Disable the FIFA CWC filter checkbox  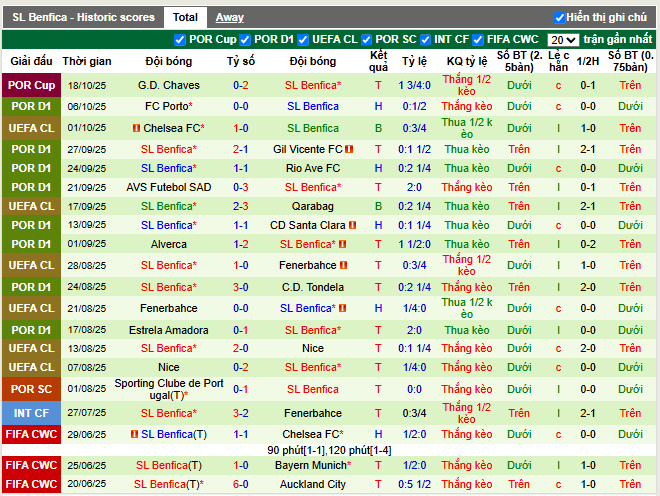(x=478, y=40)
